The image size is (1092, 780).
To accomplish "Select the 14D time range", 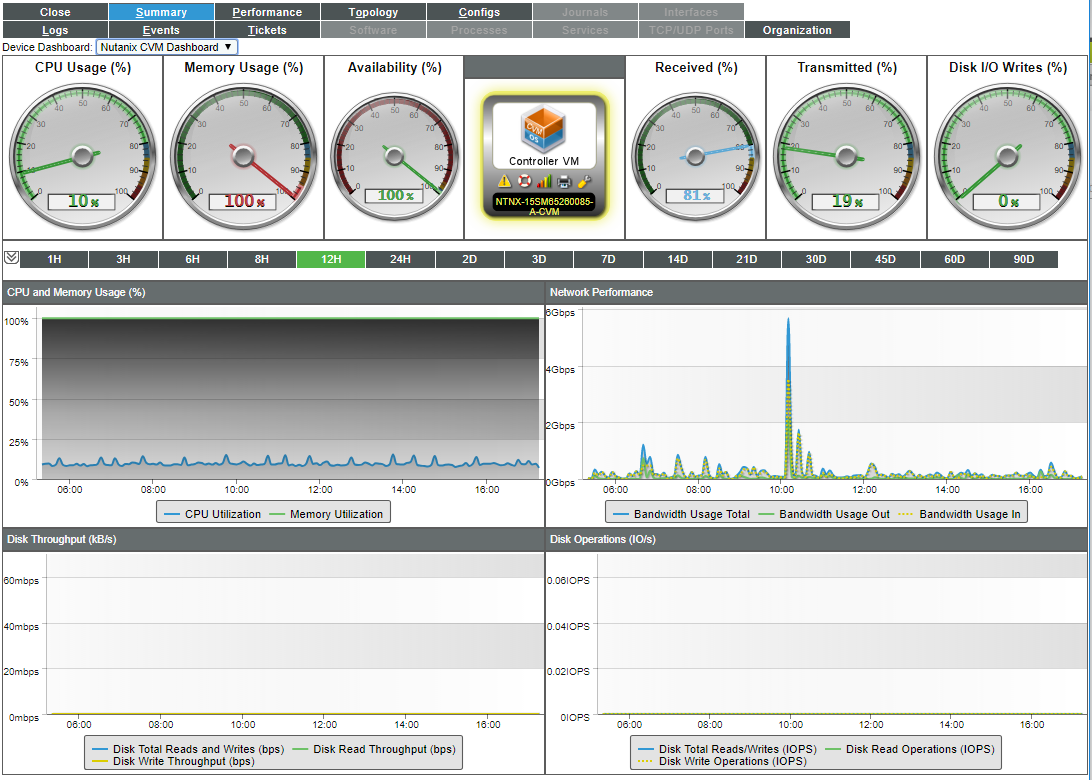I will [x=678, y=259].
